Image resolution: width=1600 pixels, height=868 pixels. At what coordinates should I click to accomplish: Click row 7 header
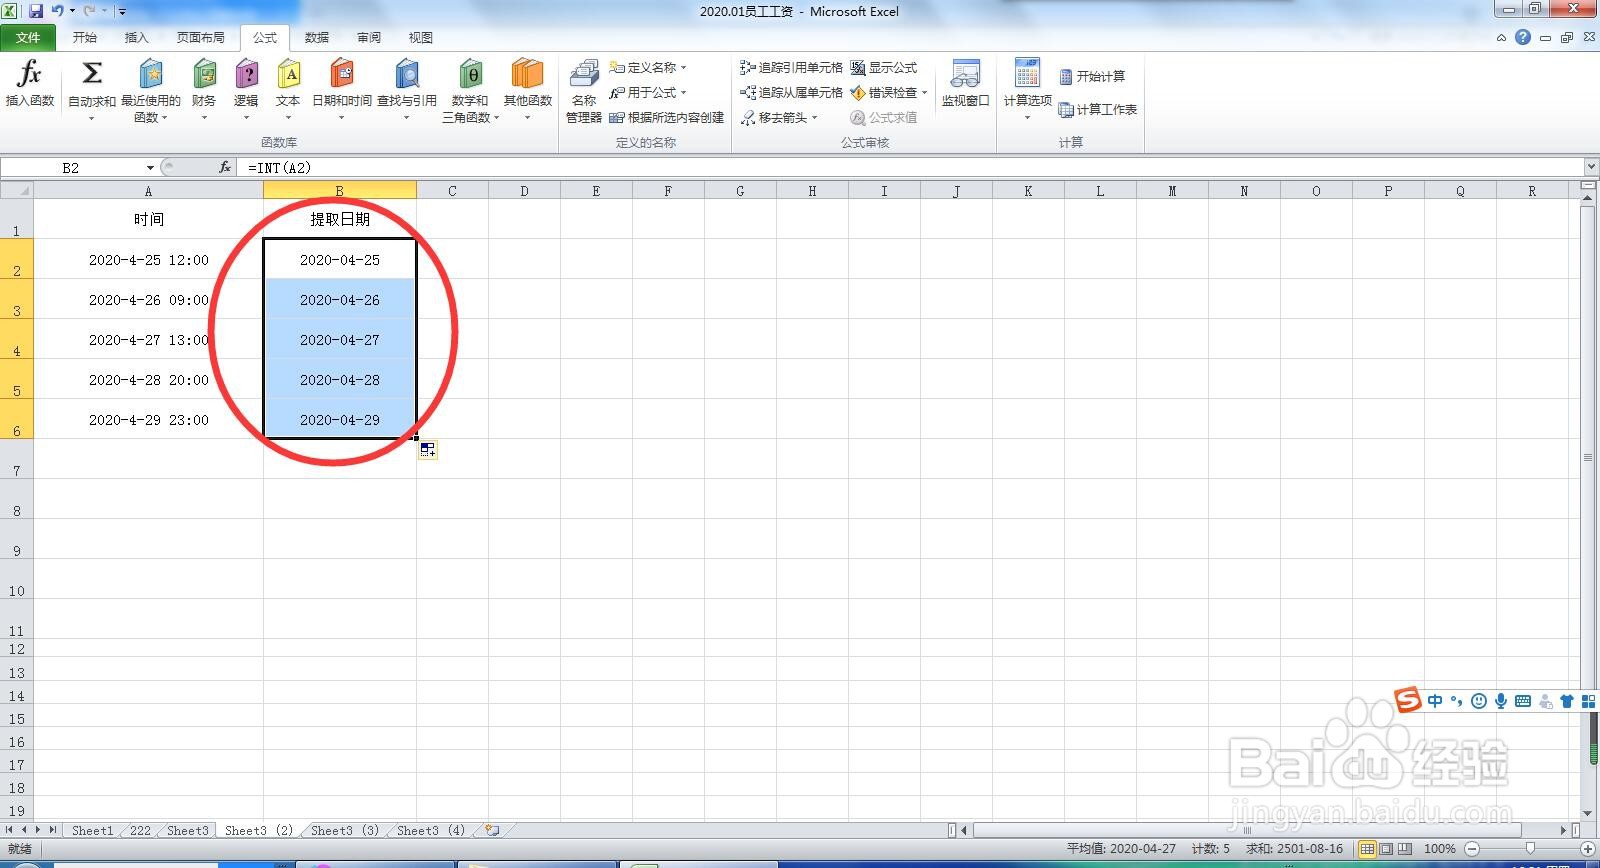coord(17,459)
